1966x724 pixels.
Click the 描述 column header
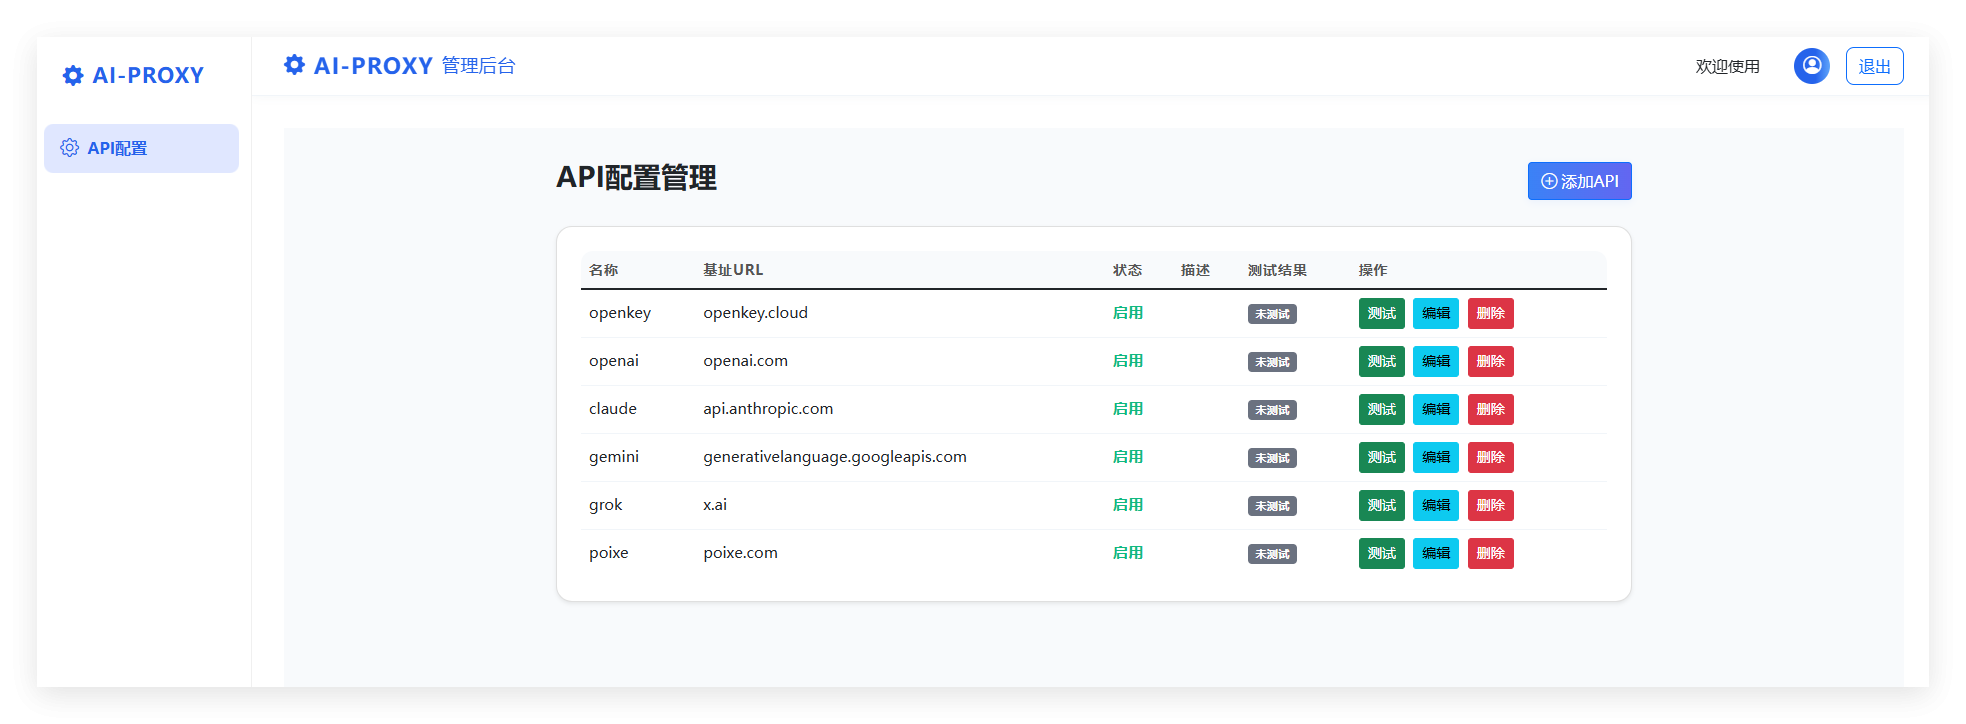click(x=1195, y=270)
